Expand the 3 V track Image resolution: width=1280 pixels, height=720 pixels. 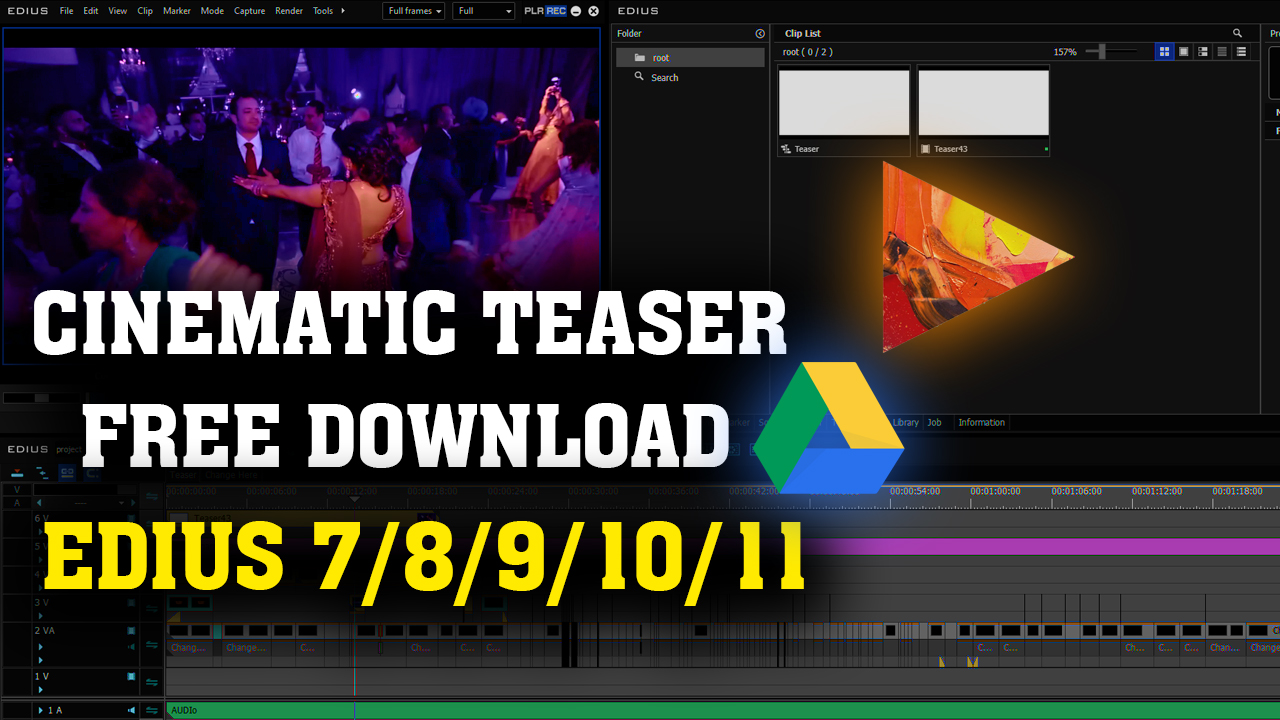pyautogui.click(x=41, y=615)
